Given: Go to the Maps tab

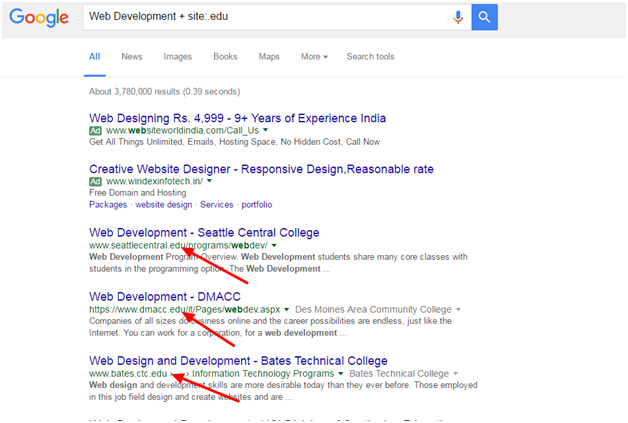Looking at the screenshot, I should point(269,57).
